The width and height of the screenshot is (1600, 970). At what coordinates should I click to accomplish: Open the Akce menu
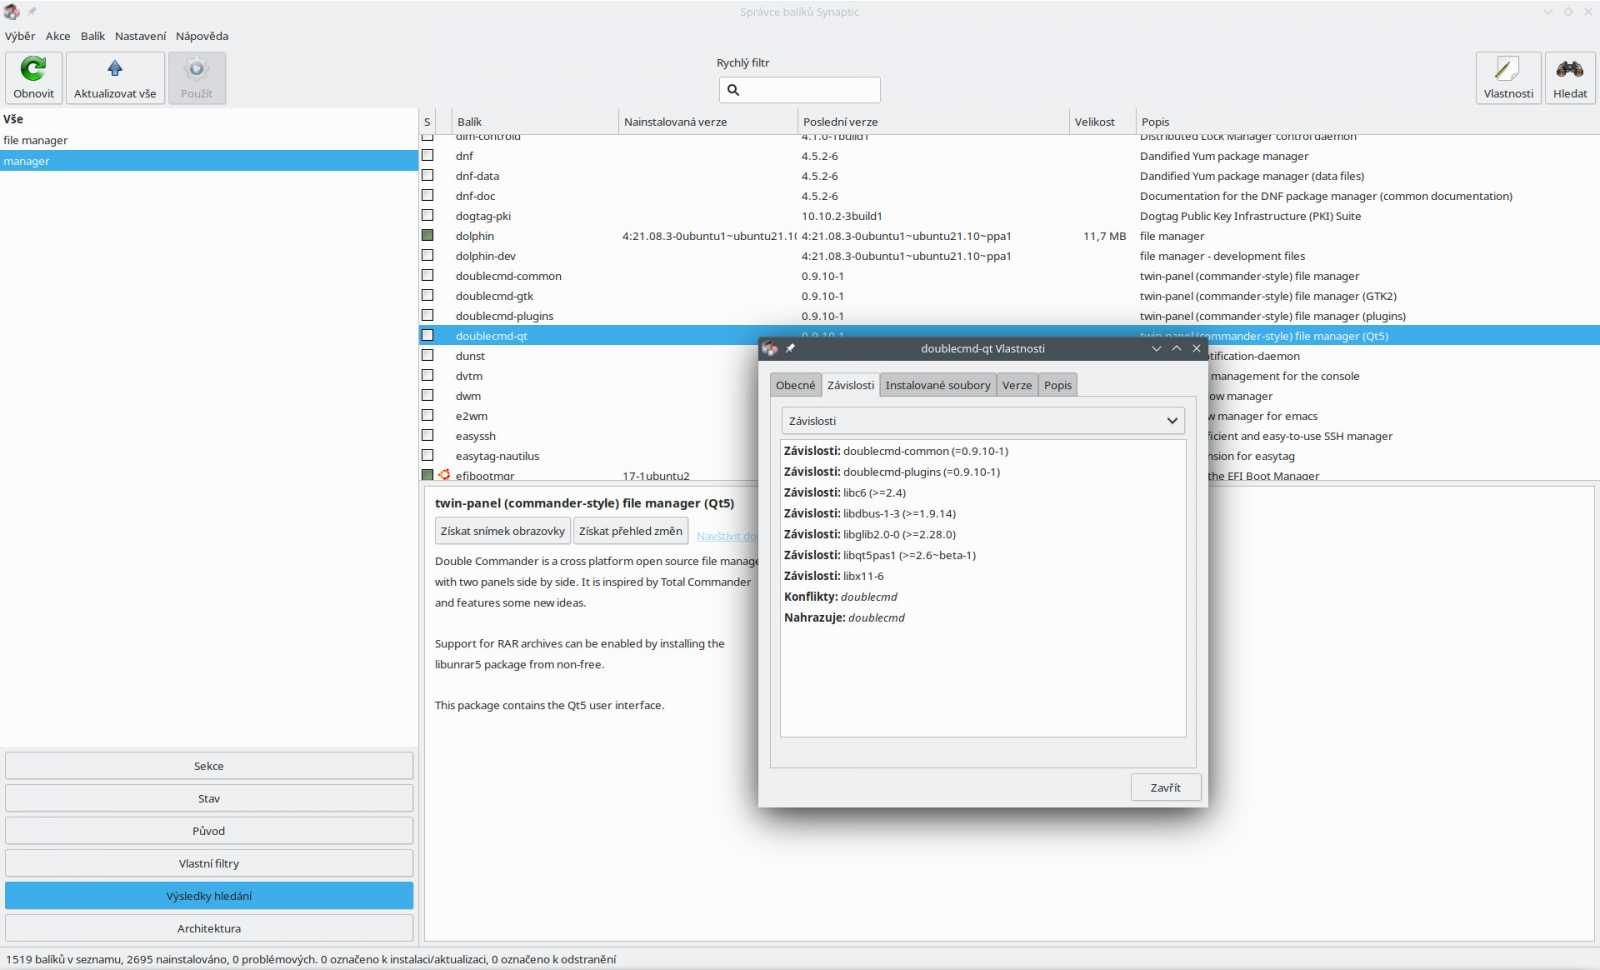58,36
